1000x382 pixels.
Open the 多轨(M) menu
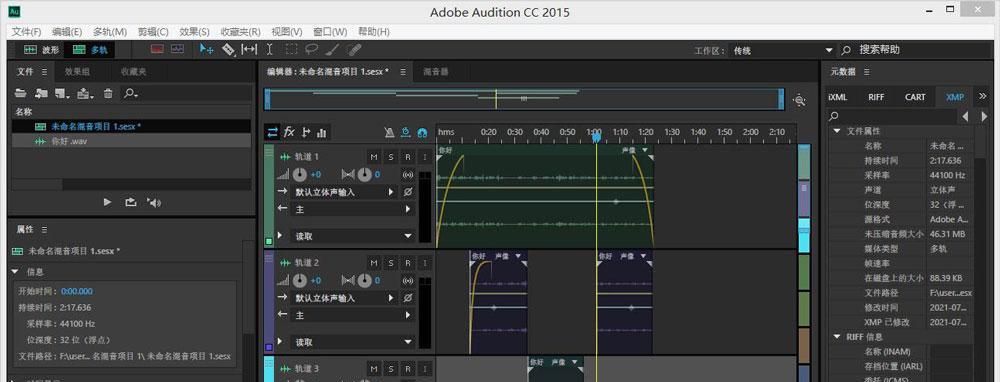110,31
